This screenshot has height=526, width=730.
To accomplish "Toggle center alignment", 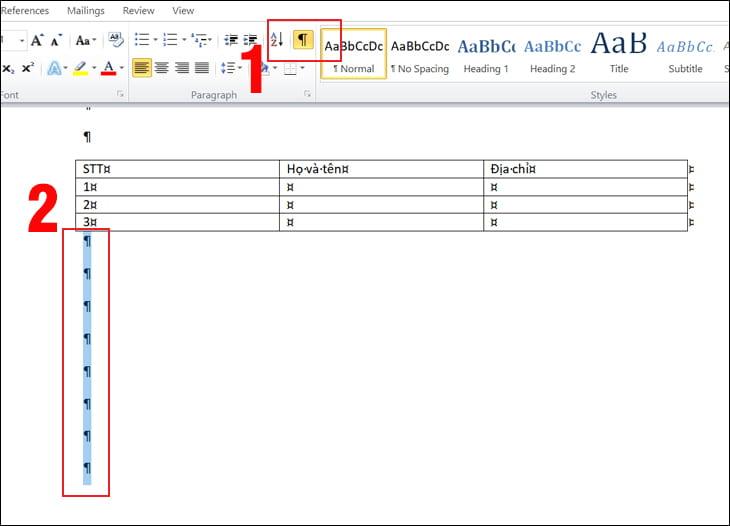I will tap(162, 68).
